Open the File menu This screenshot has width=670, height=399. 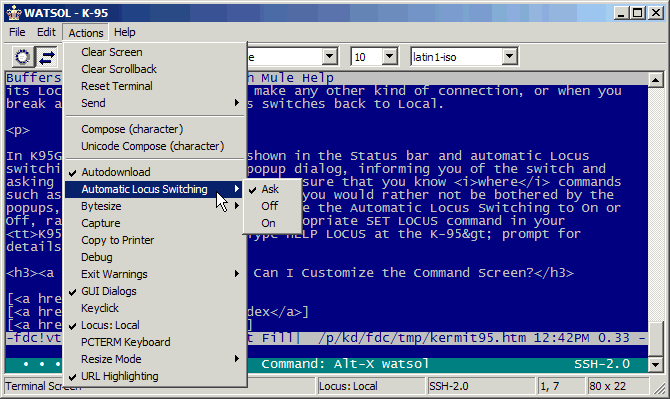click(x=17, y=32)
